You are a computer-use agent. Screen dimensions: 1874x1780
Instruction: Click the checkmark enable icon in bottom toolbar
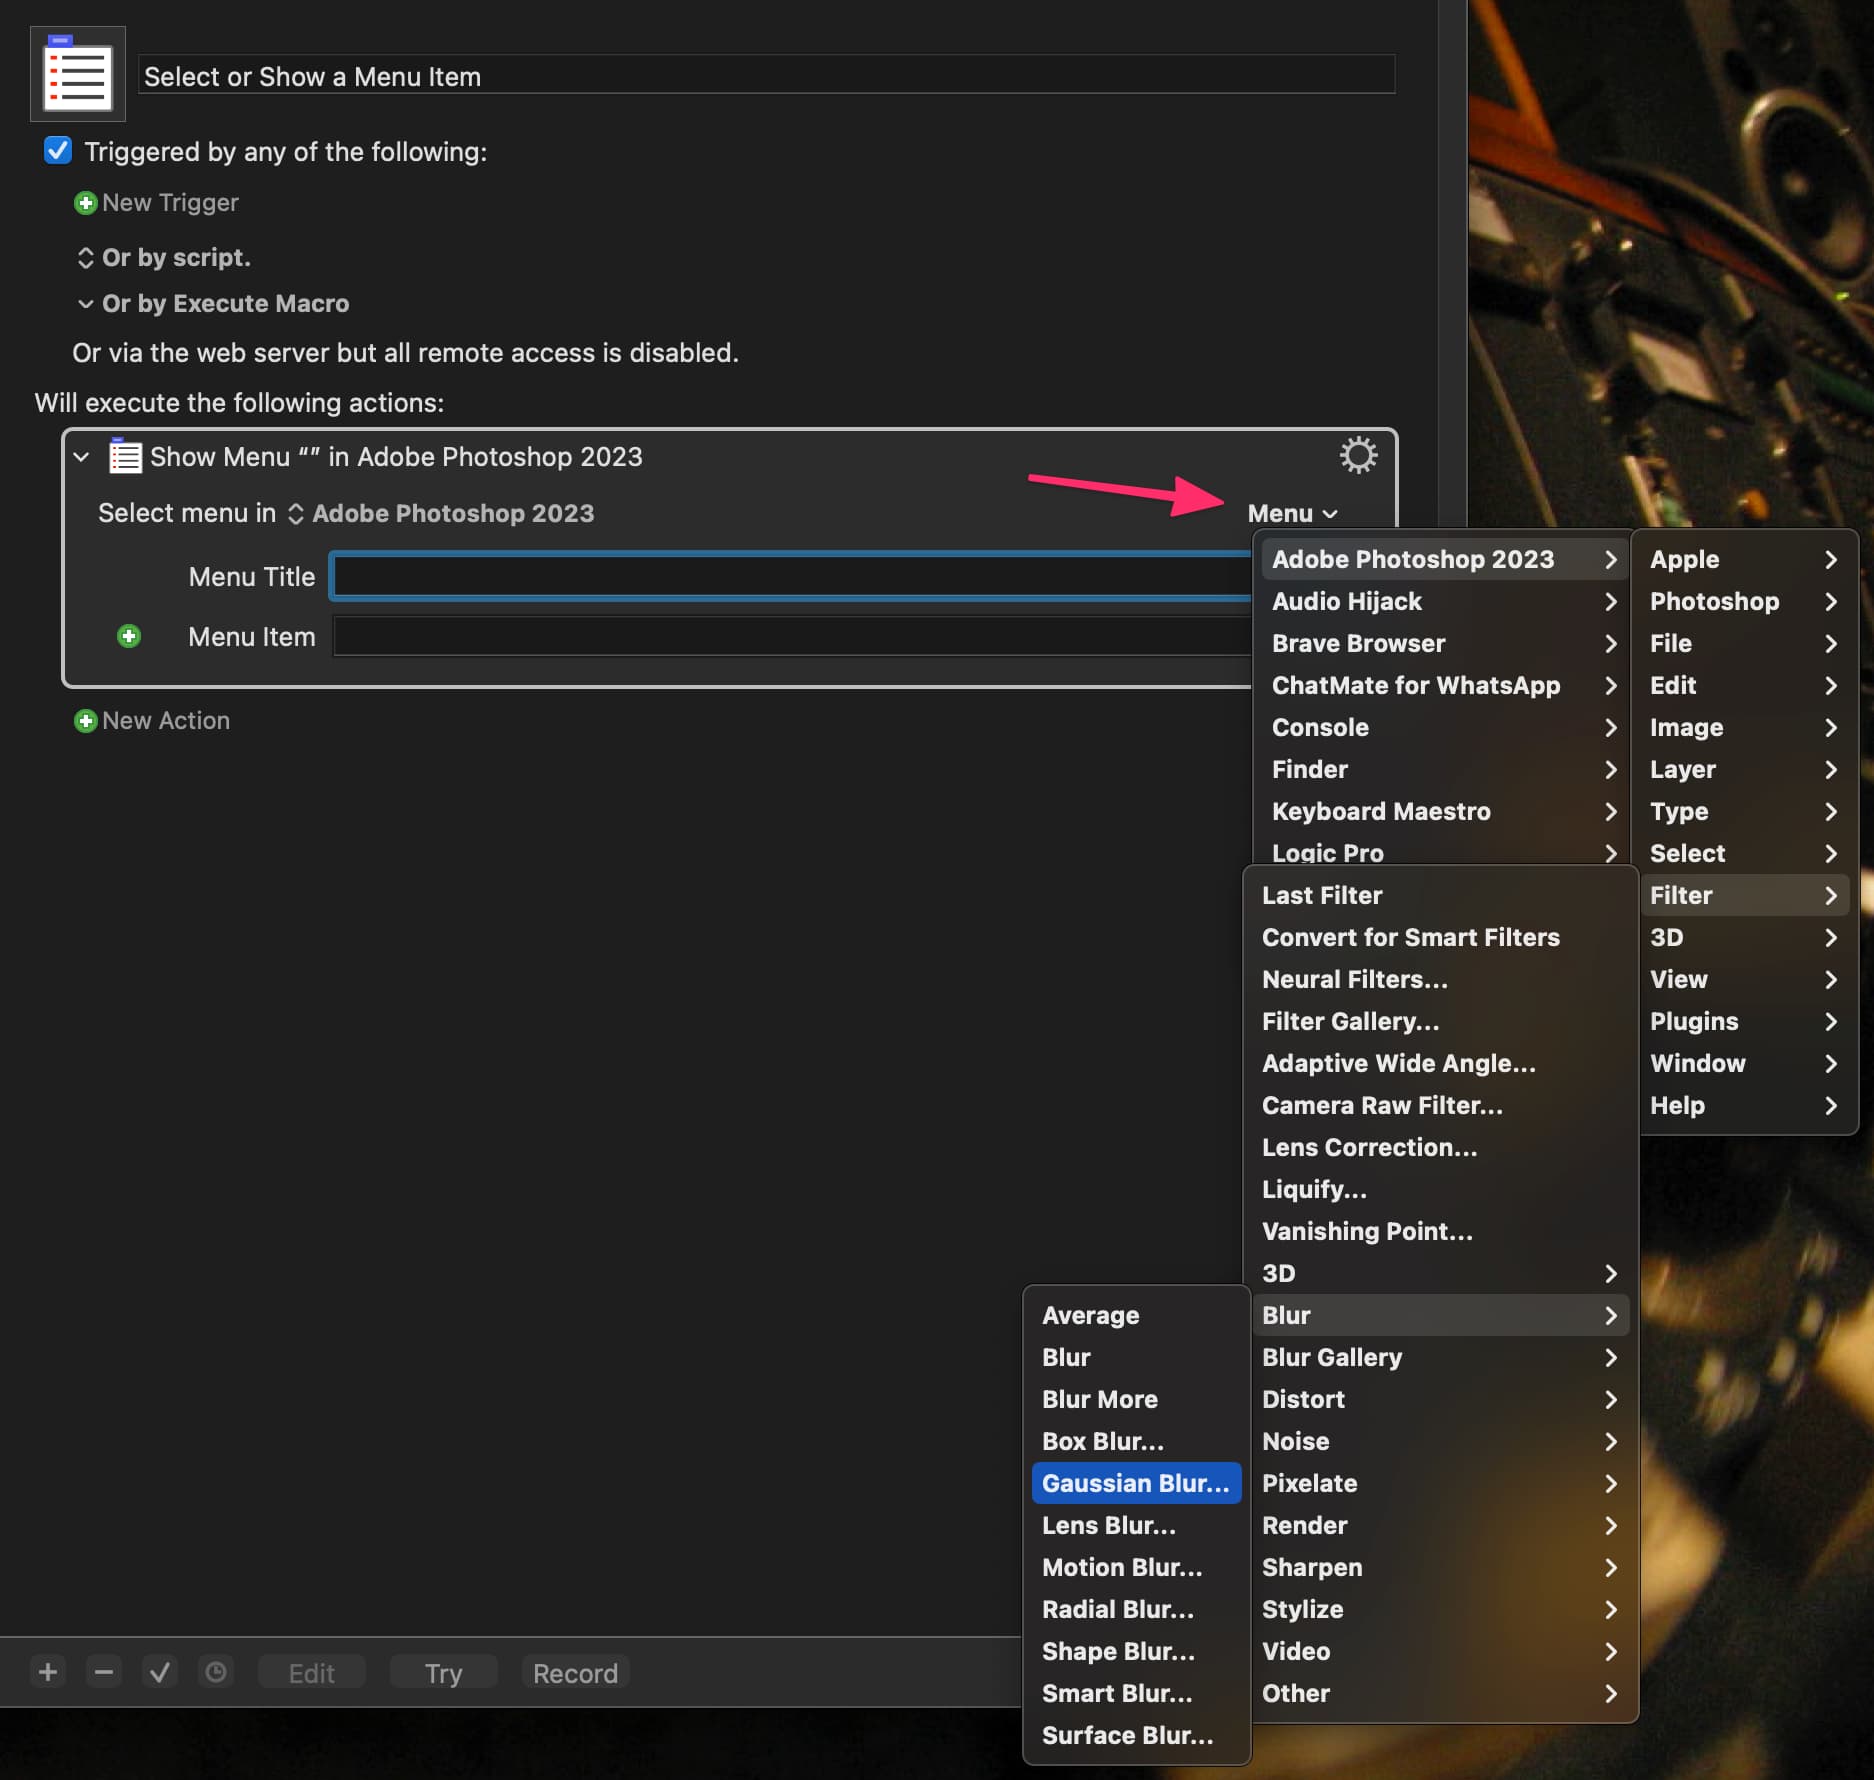point(160,1672)
